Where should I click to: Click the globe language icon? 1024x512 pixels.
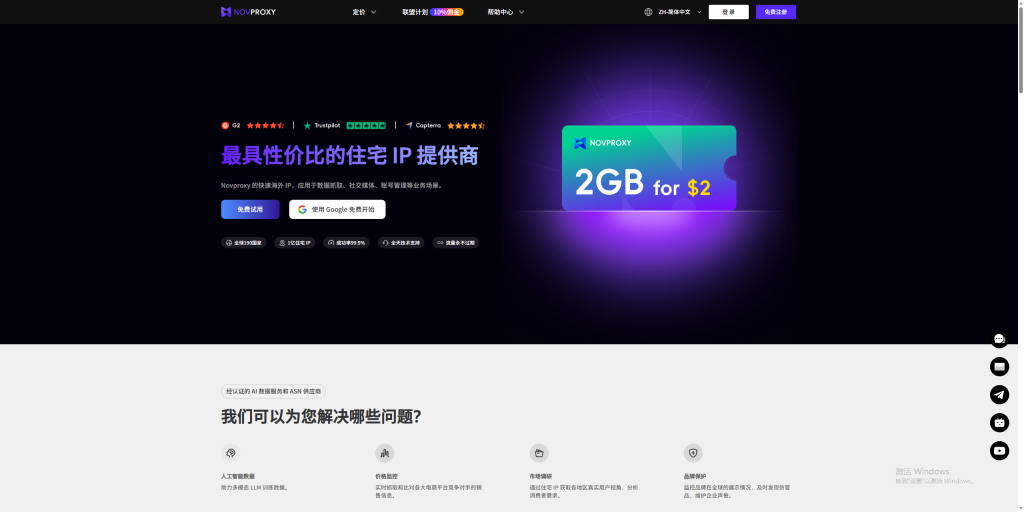click(648, 12)
